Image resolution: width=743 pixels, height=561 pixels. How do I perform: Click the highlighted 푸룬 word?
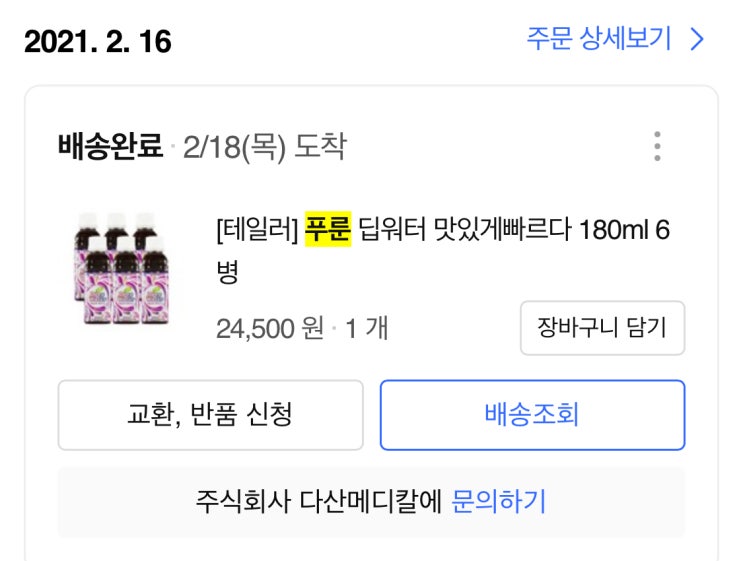pos(328,230)
